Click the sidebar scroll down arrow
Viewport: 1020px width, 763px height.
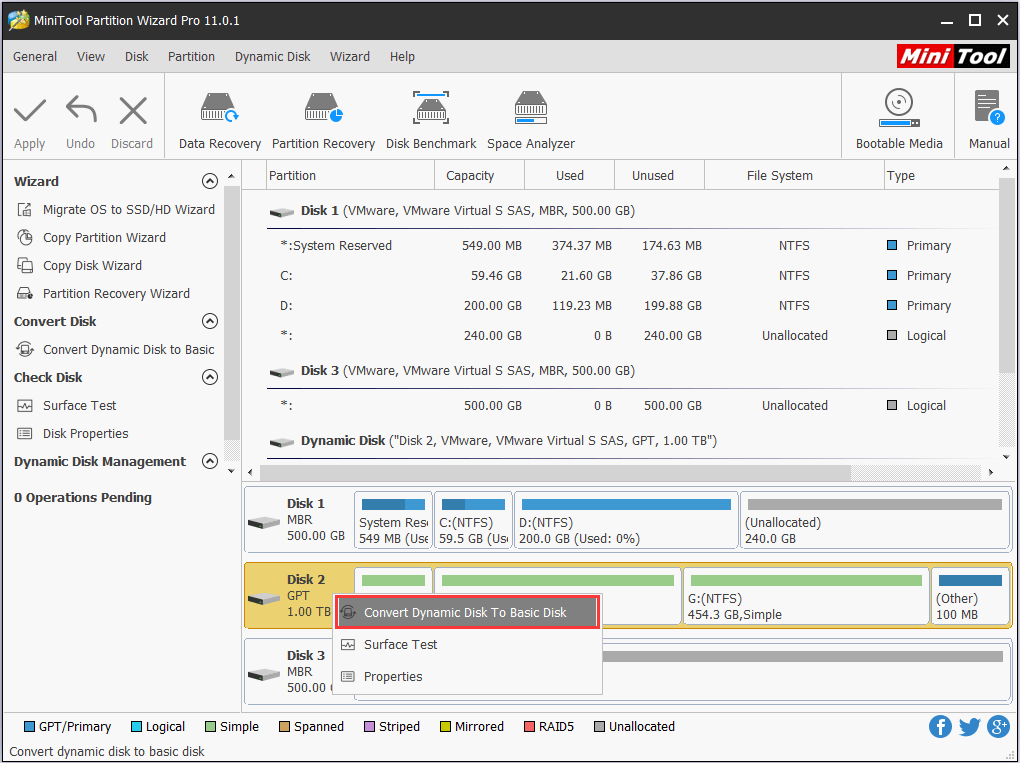click(x=232, y=471)
